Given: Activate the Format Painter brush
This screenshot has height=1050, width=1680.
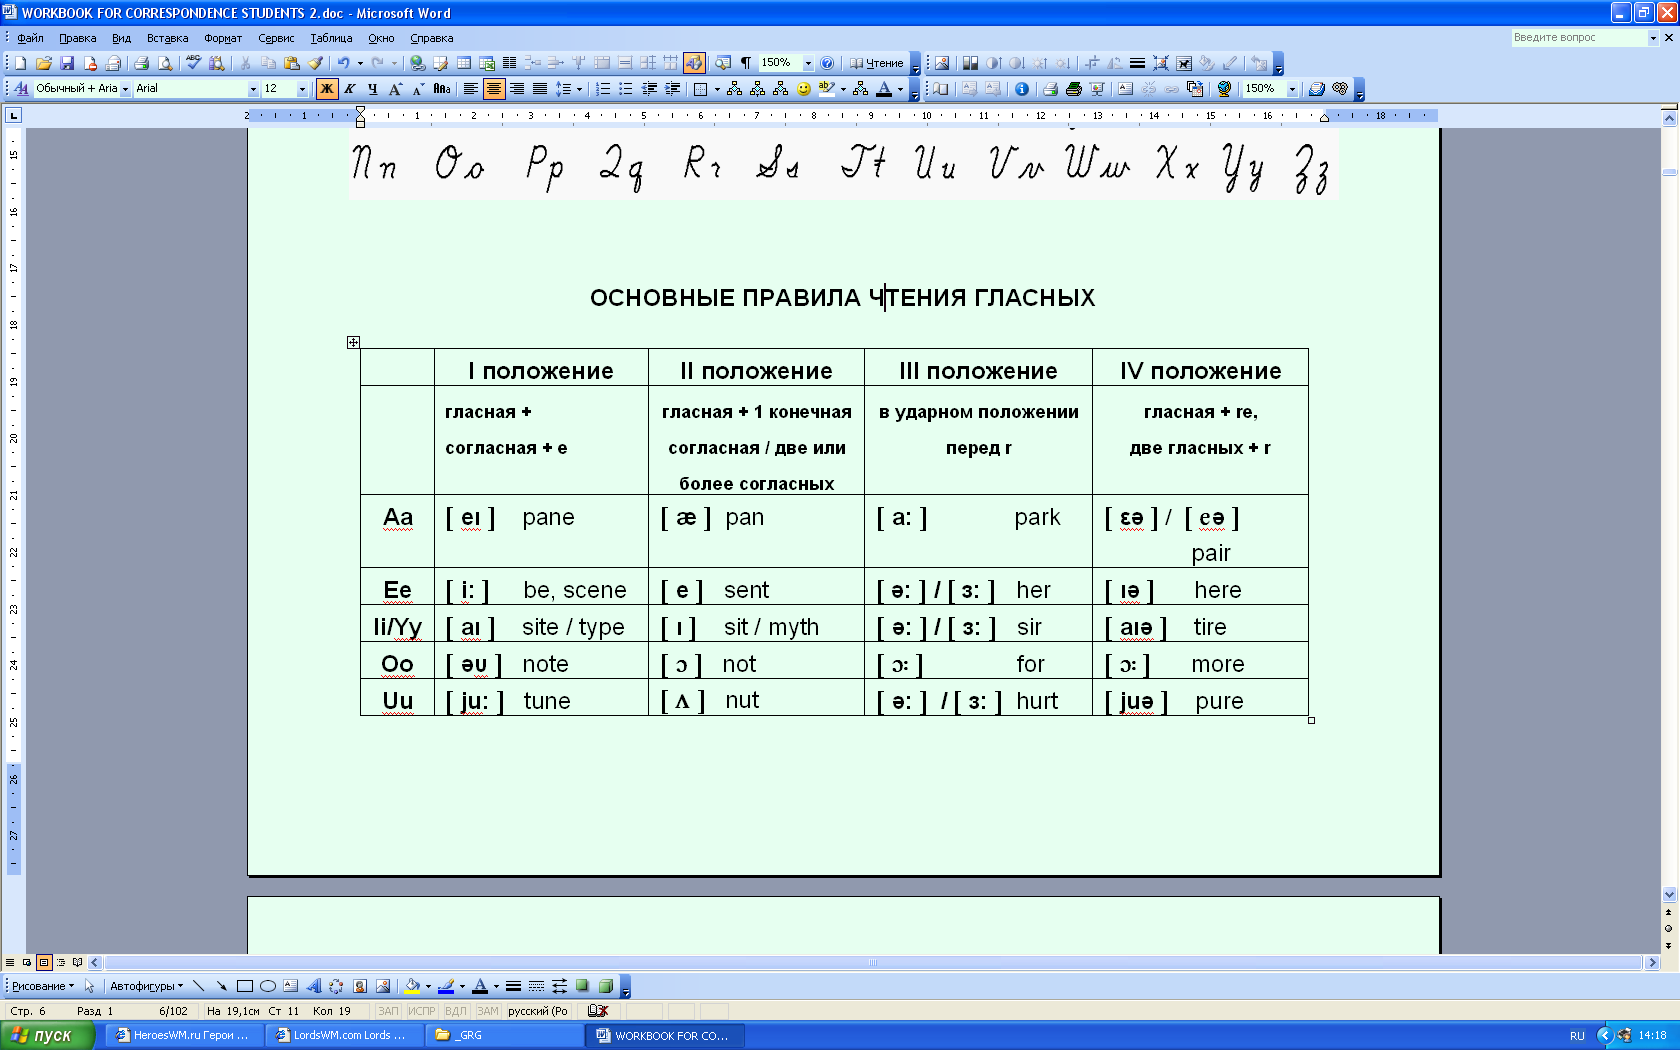Looking at the screenshot, I should 315,63.
